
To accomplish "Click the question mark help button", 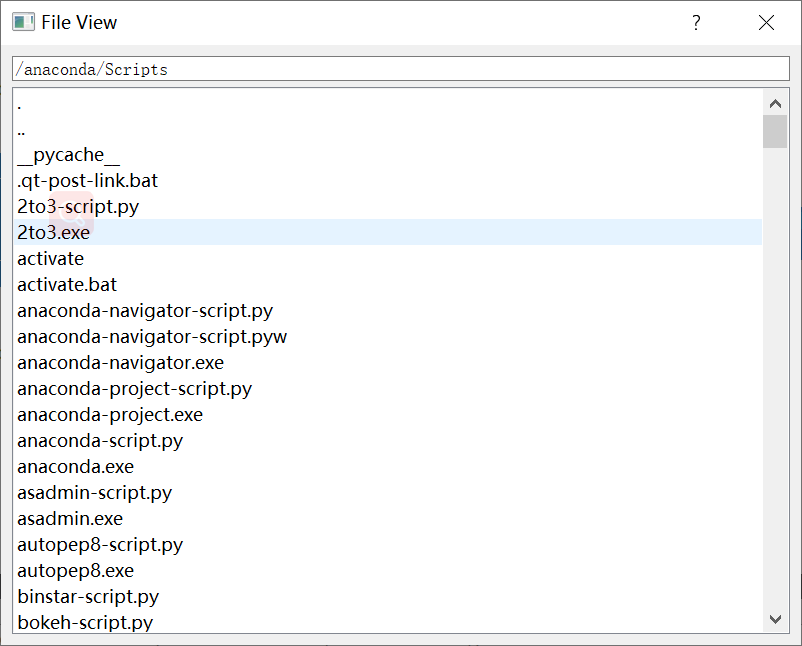I will [x=696, y=23].
